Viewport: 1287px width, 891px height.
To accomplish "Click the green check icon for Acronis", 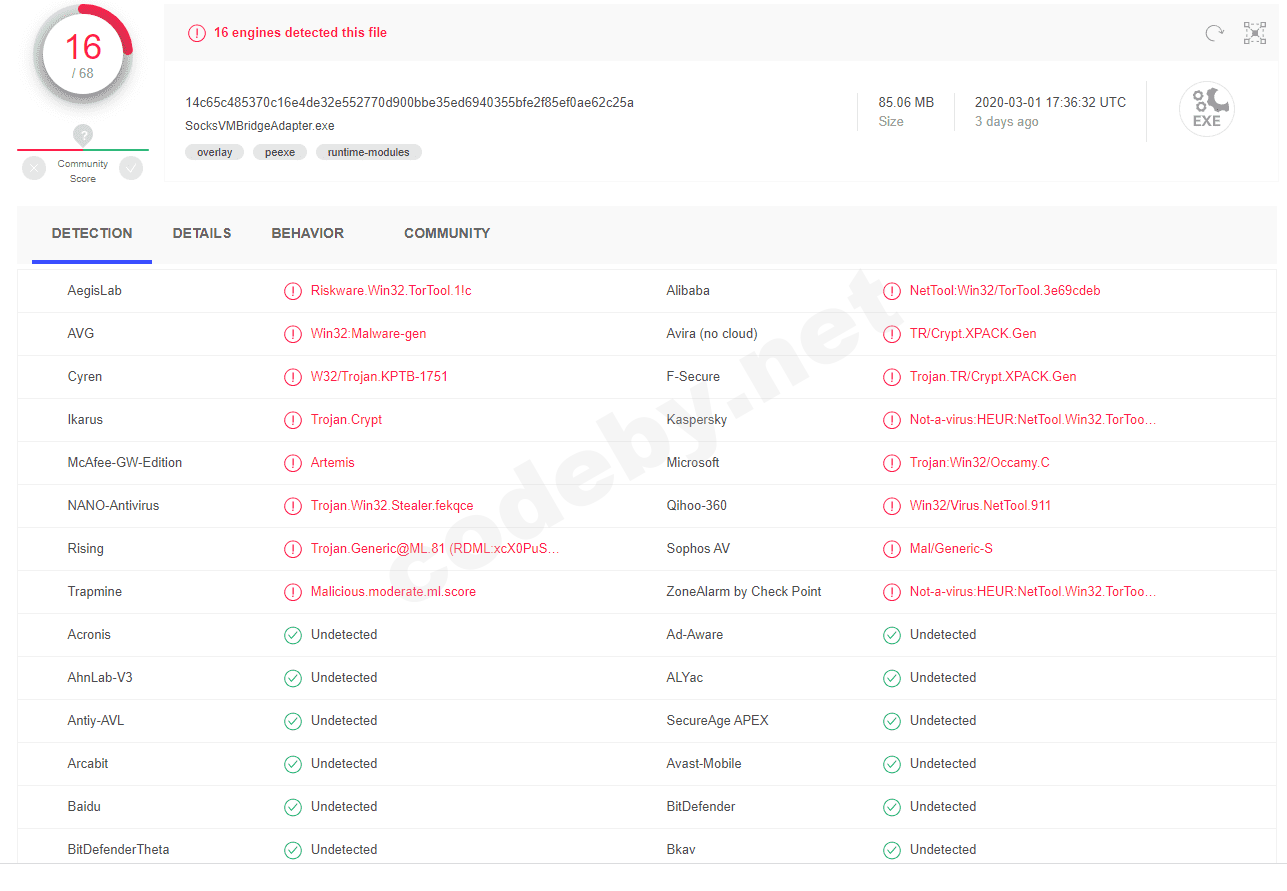I will tap(293, 635).
